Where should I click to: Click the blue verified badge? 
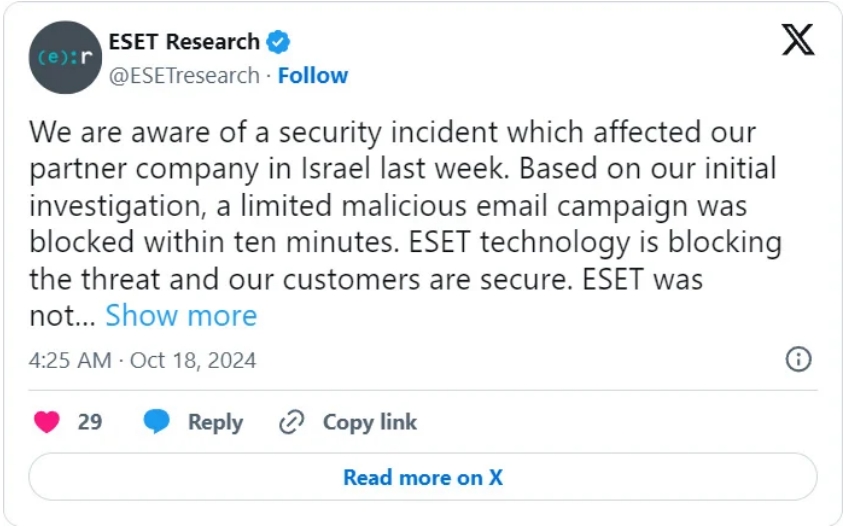(x=278, y=42)
